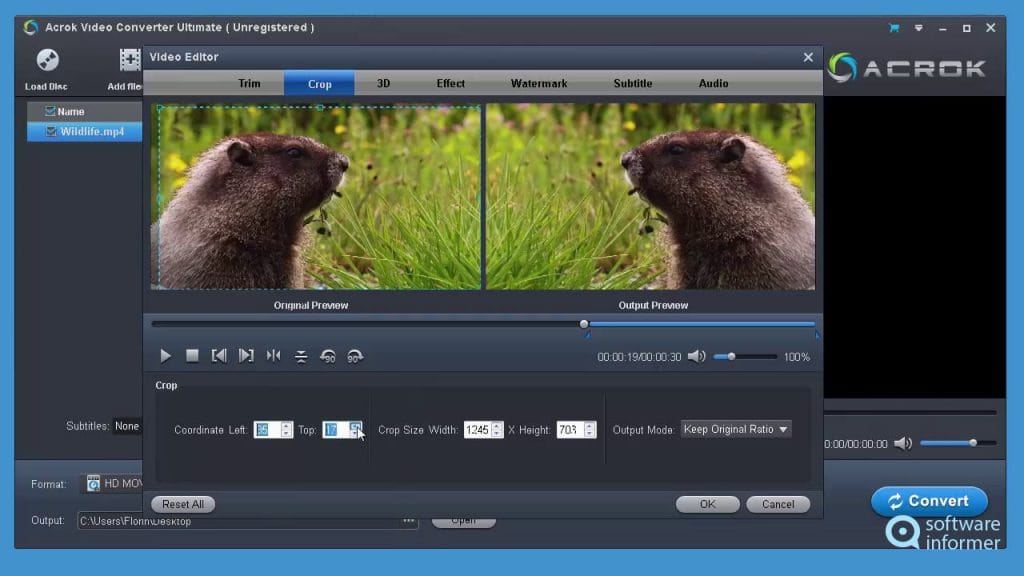Open the Output Mode dropdown
The height and width of the screenshot is (576, 1024).
coord(735,429)
